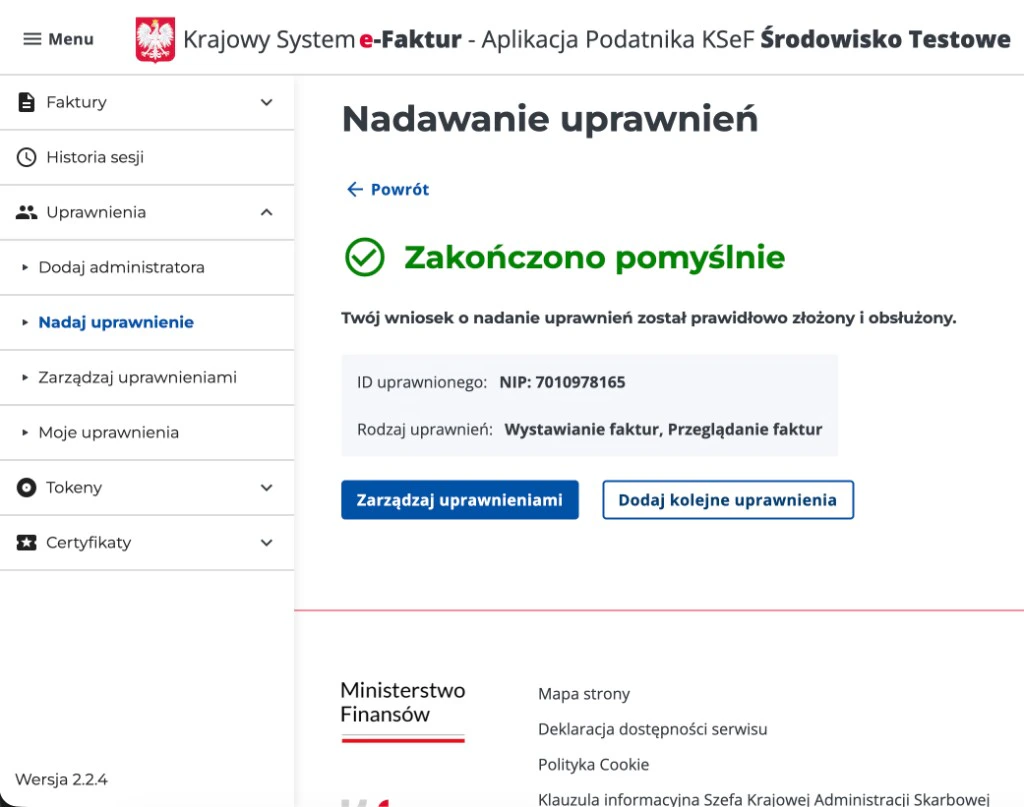Open Historia sesji in sidebar
The height and width of the screenshot is (807, 1024).
tap(147, 157)
